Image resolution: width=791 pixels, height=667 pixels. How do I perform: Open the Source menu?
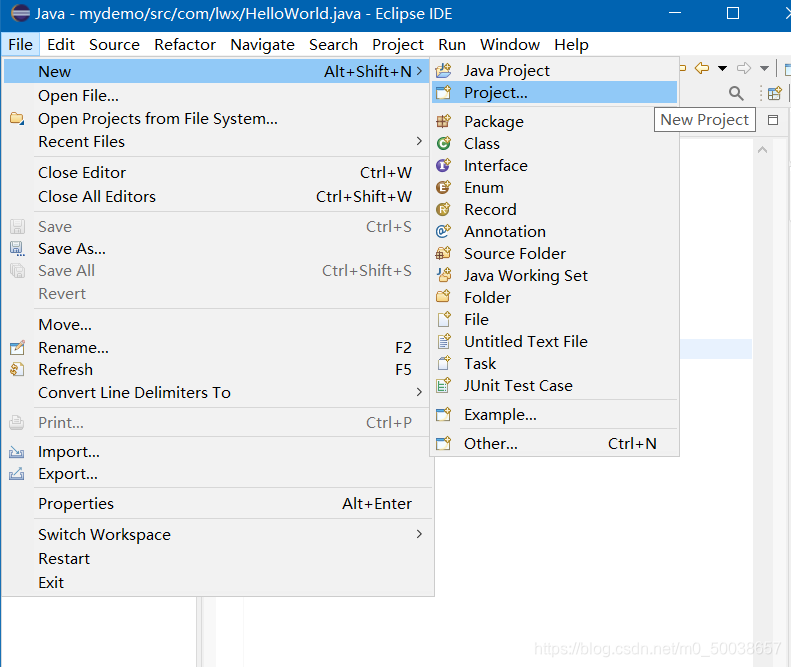(115, 44)
